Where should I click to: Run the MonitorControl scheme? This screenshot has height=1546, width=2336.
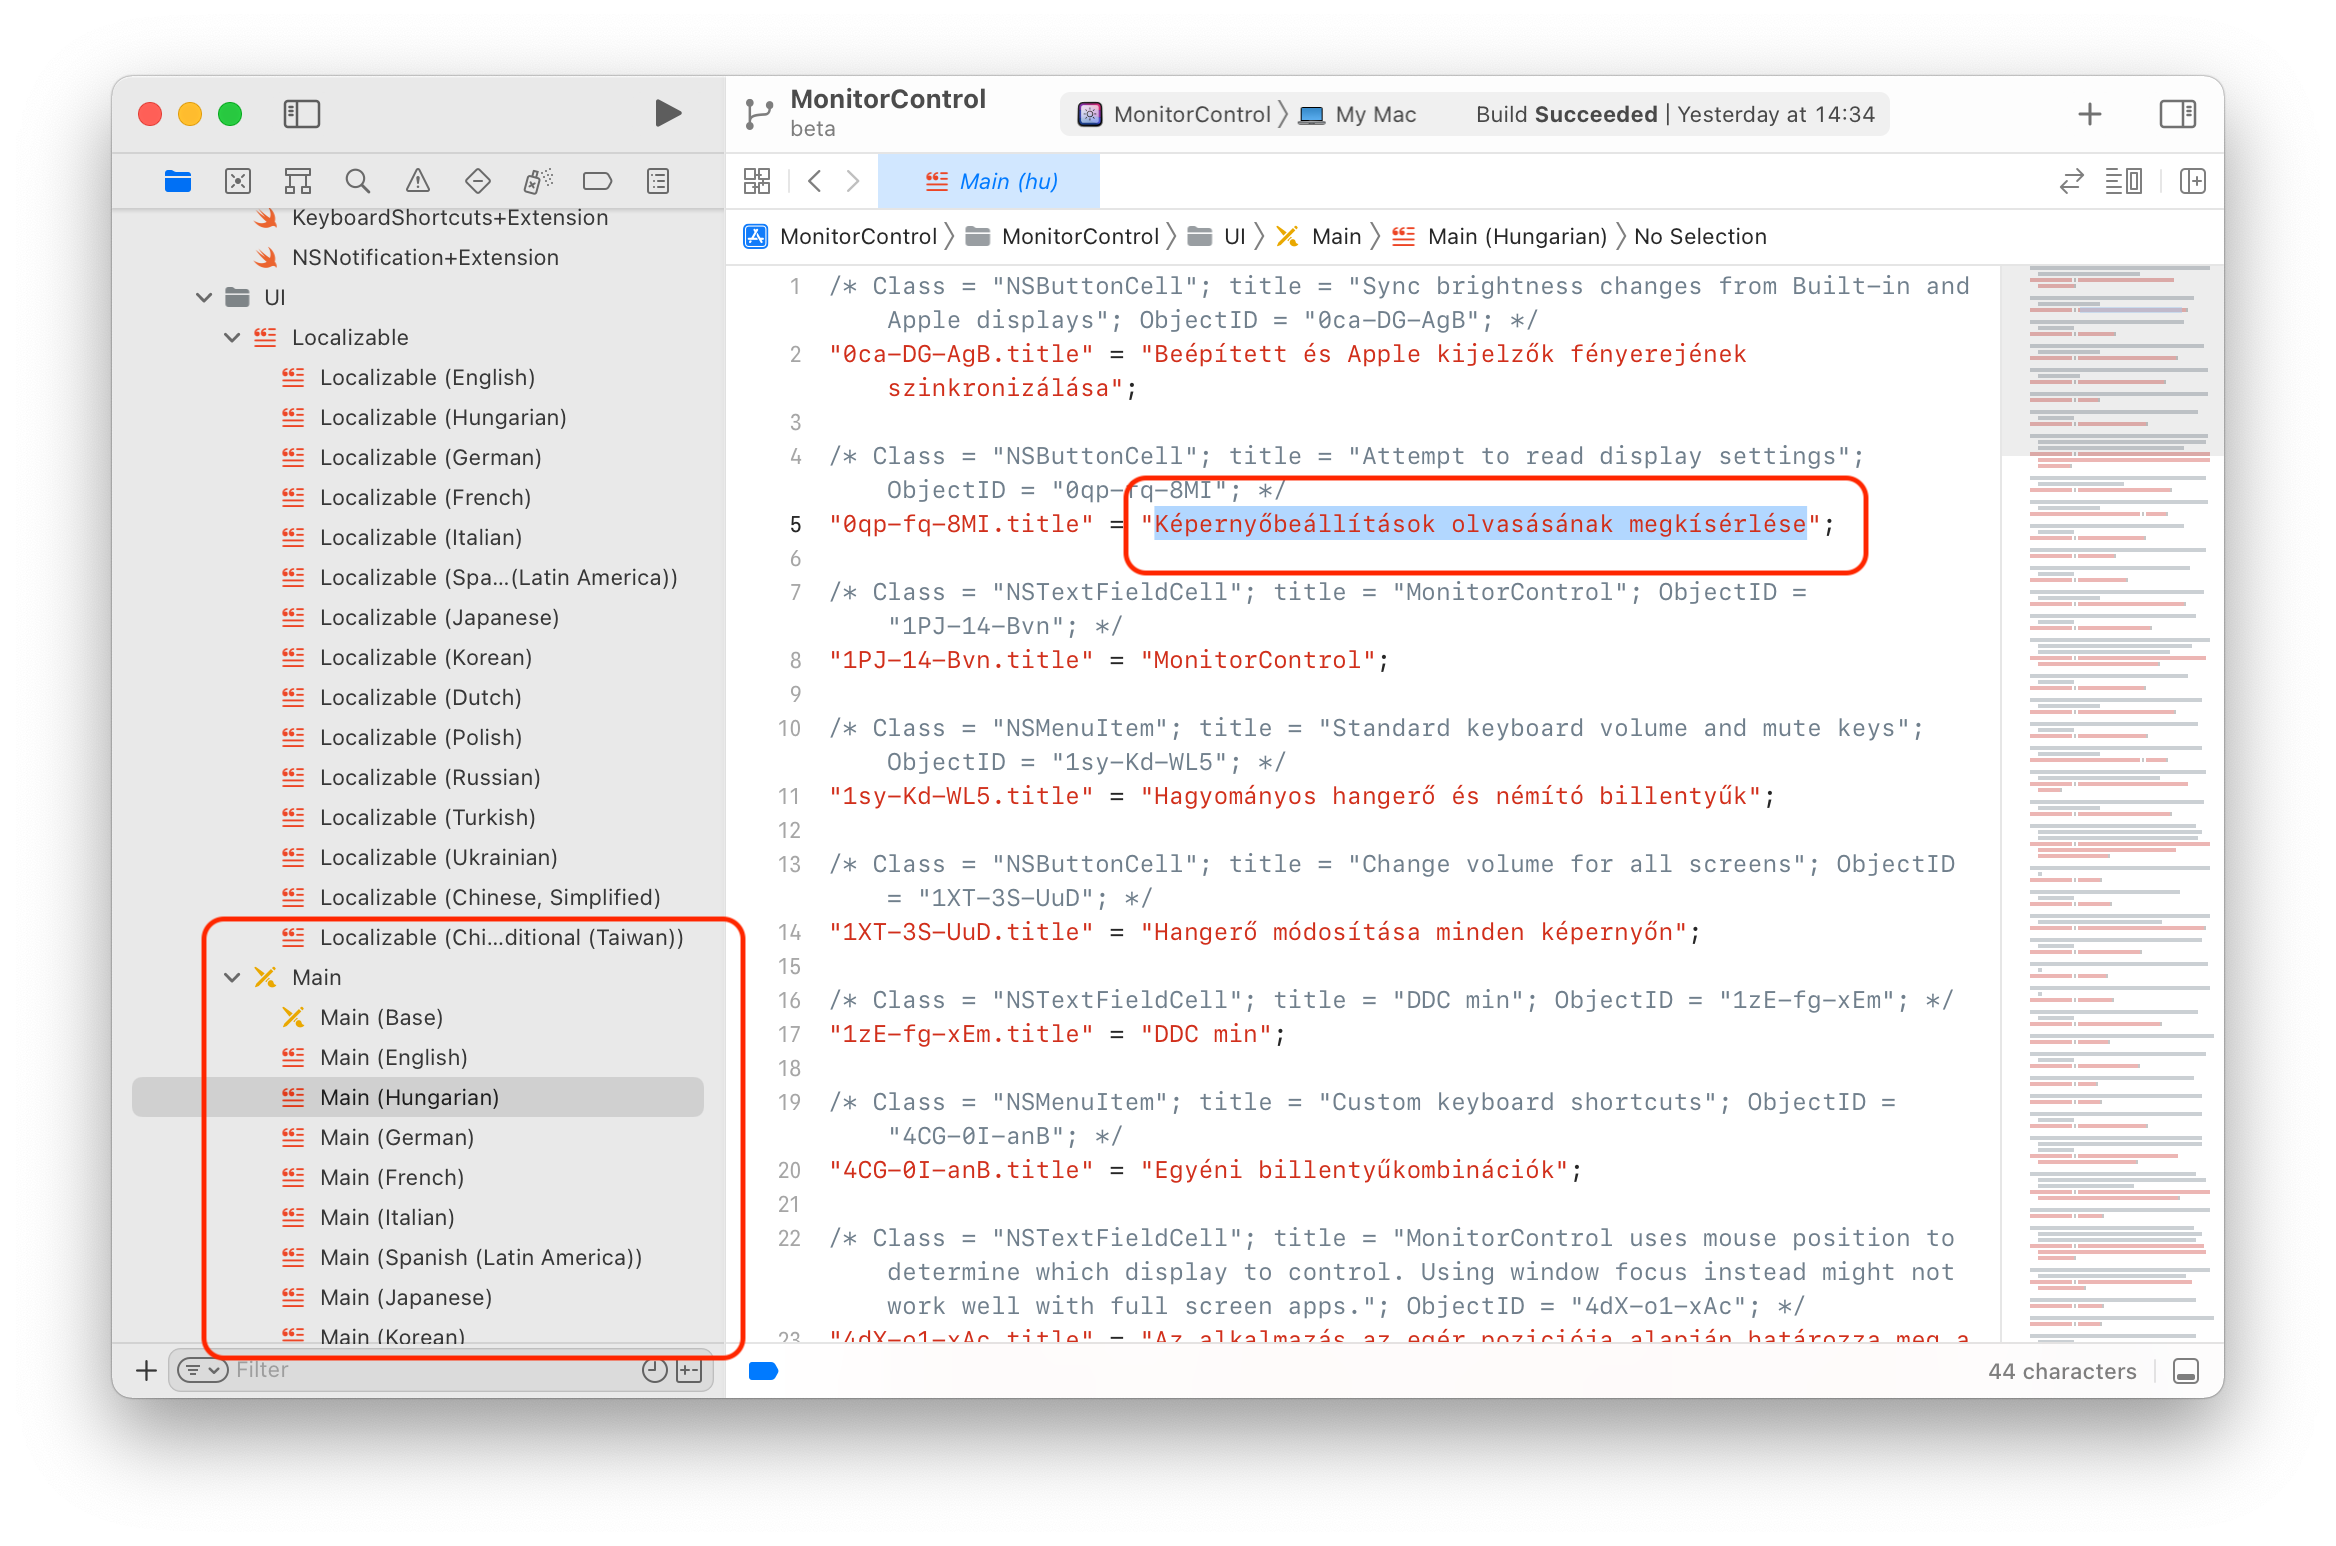667,113
